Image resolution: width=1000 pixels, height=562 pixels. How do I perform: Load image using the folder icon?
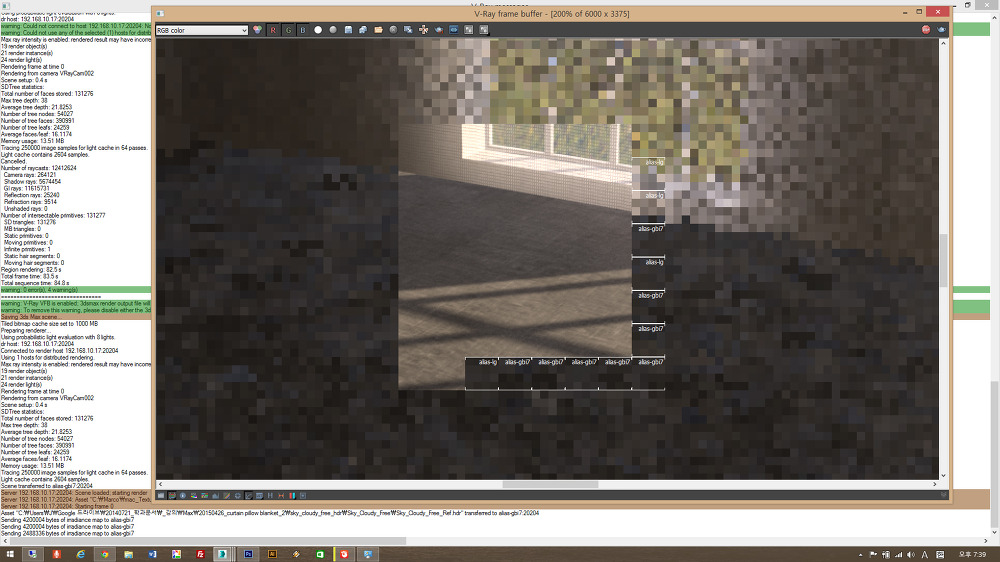378,30
